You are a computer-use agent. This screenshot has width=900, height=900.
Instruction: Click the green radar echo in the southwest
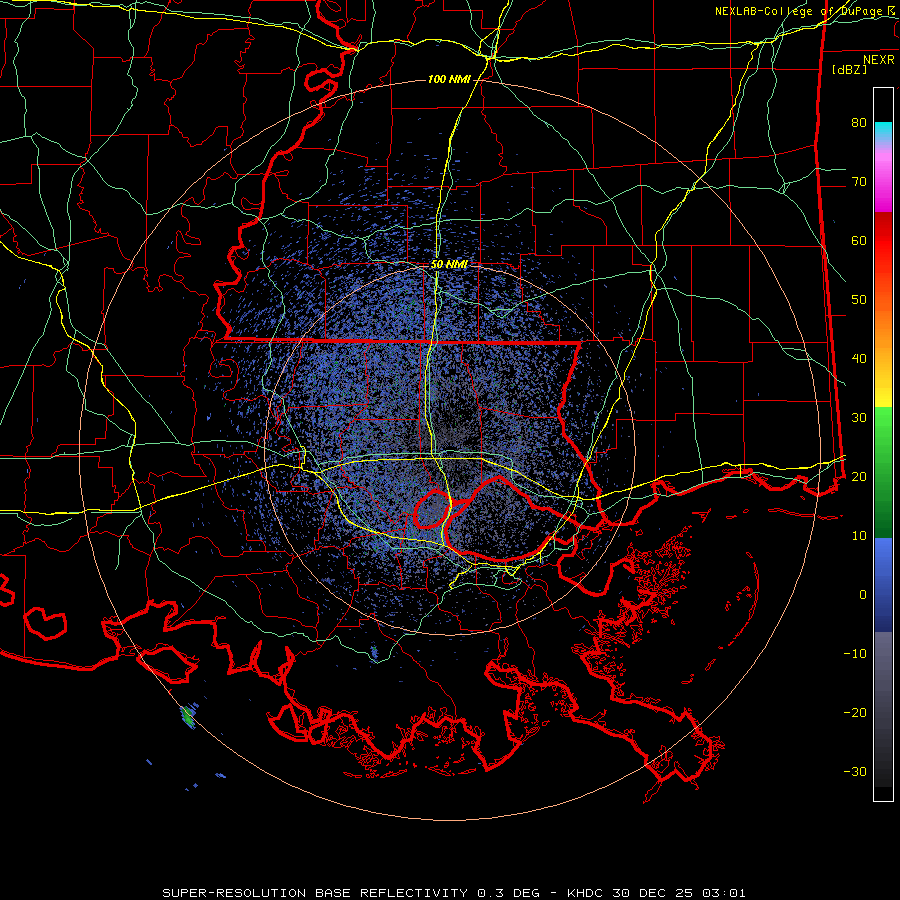188,716
